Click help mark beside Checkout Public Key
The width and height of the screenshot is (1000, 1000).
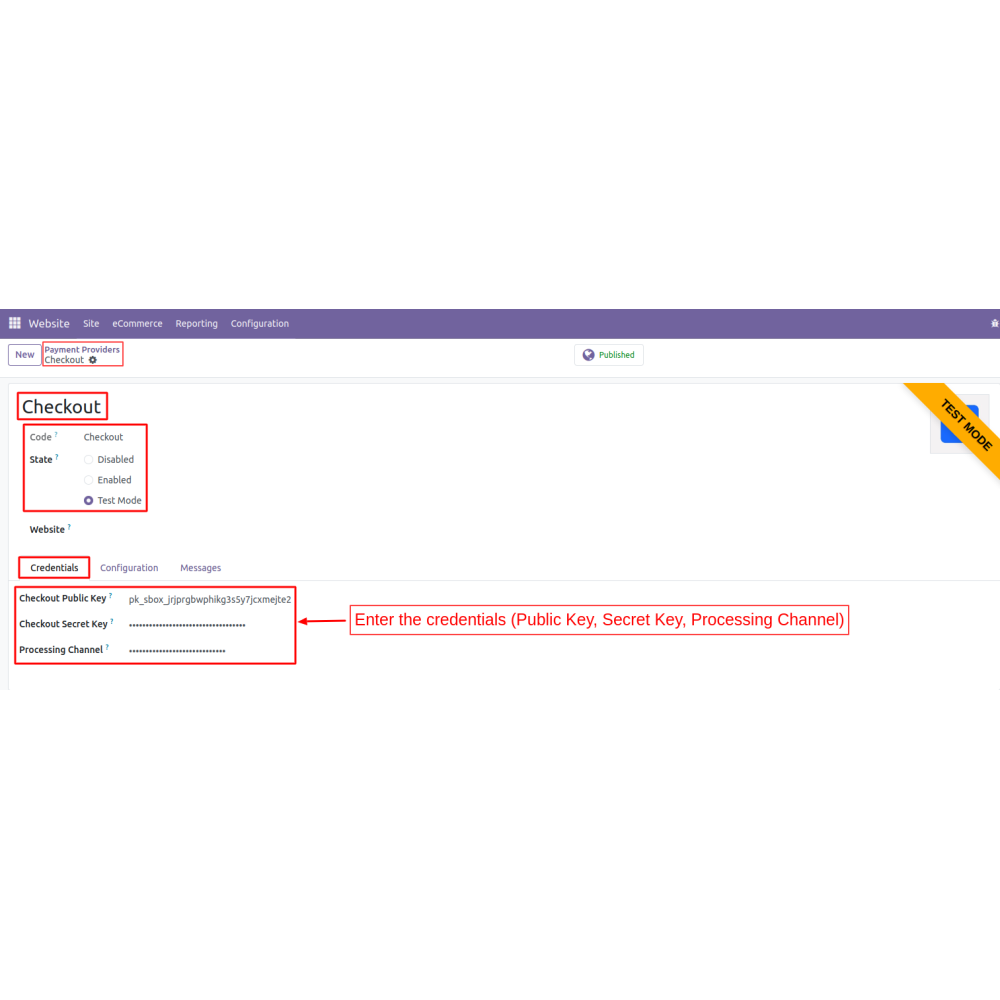(x=111, y=596)
